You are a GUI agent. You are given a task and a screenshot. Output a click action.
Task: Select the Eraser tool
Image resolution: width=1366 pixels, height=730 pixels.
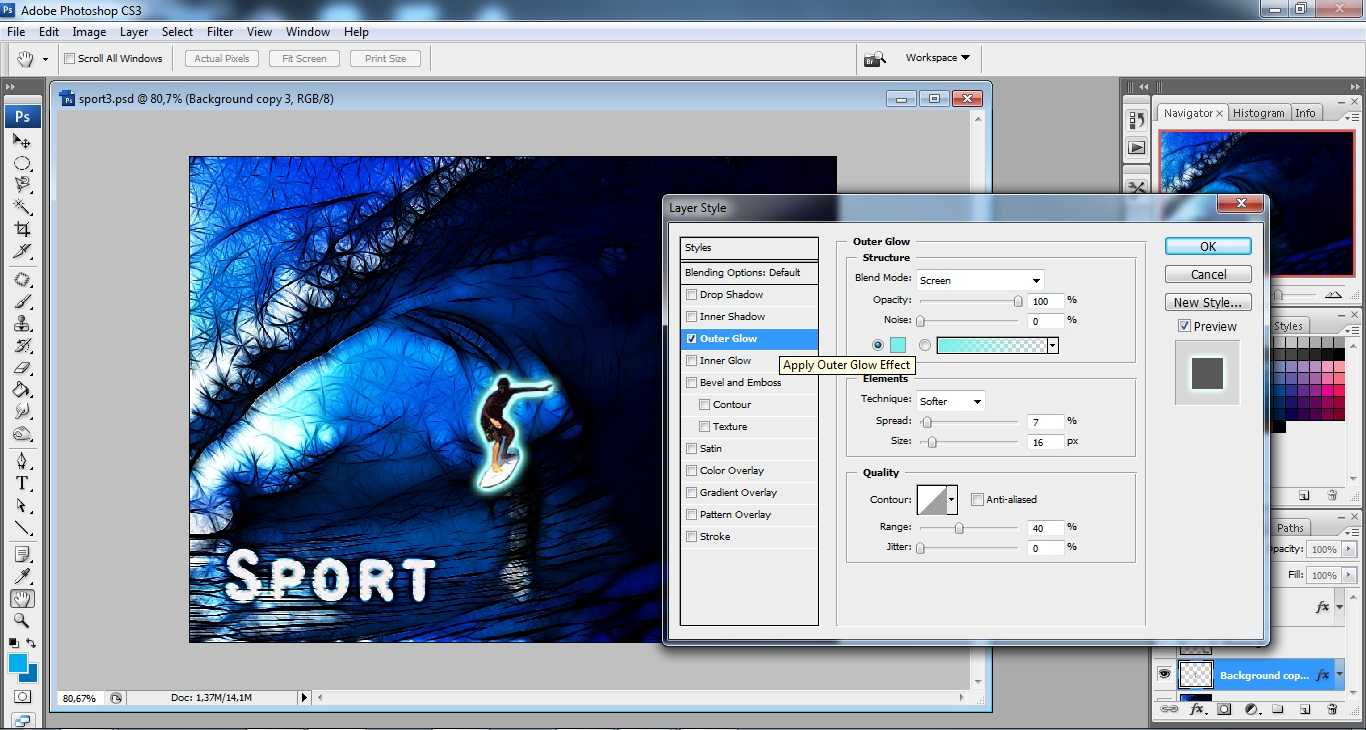[x=22, y=368]
